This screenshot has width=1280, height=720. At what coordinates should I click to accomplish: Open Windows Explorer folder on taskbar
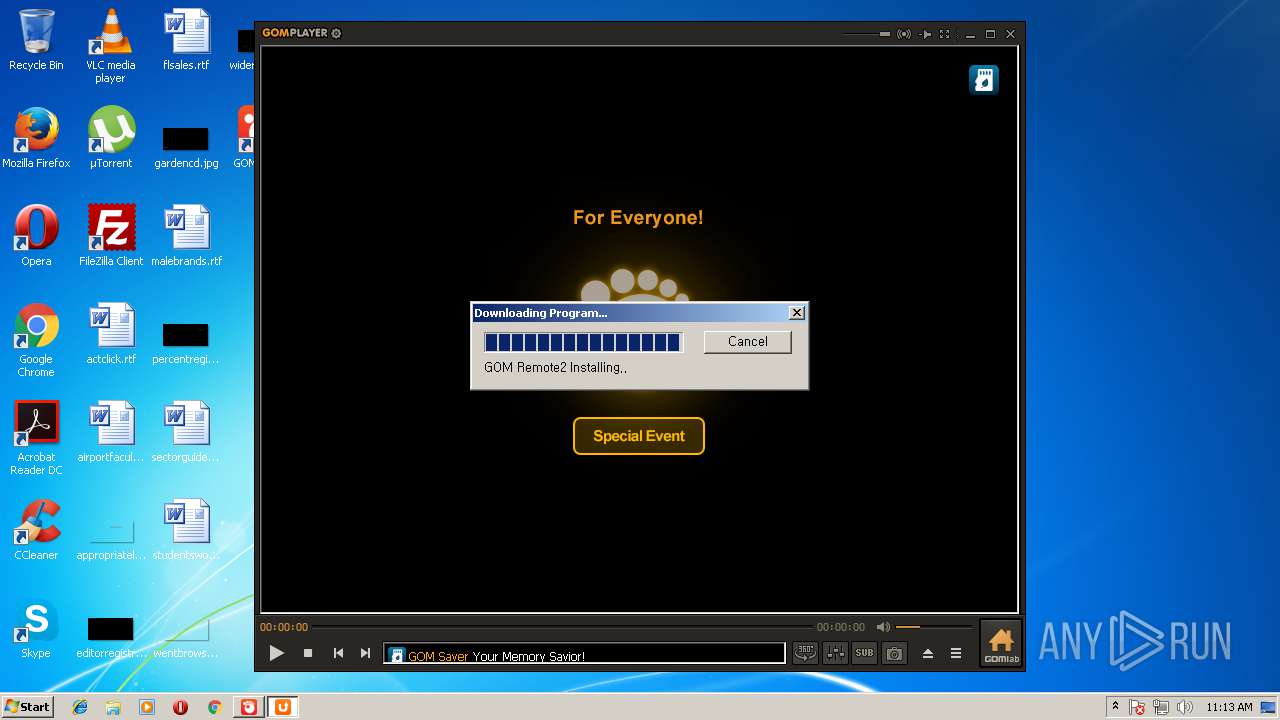tap(113, 707)
